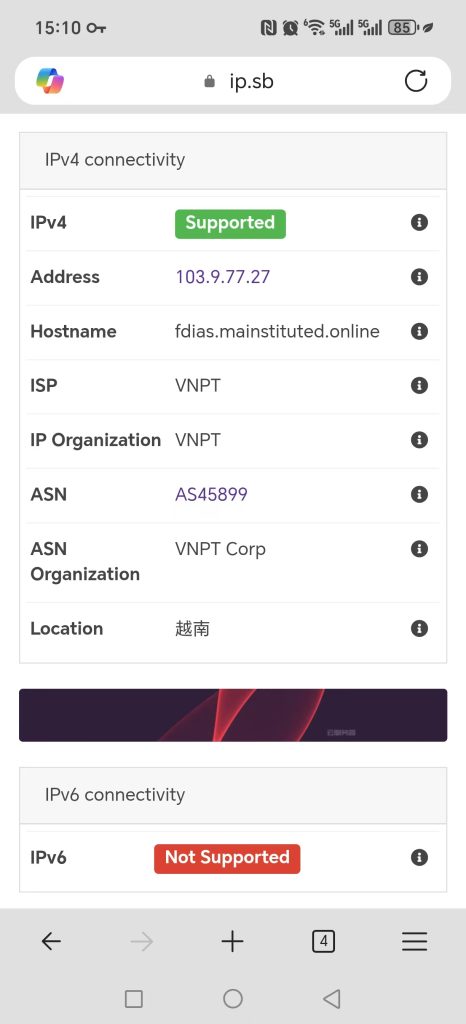Open the AS45899 link
The image size is (466, 1024).
211,494
